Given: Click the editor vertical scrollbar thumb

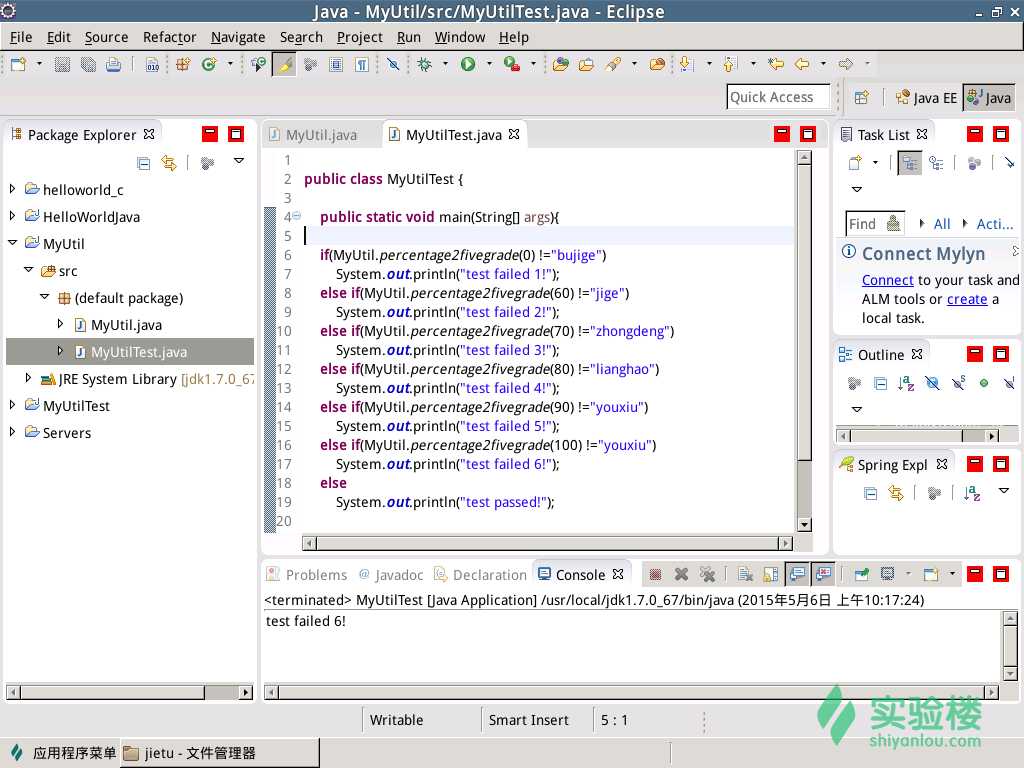Looking at the screenshot, I should pos(805,312).
